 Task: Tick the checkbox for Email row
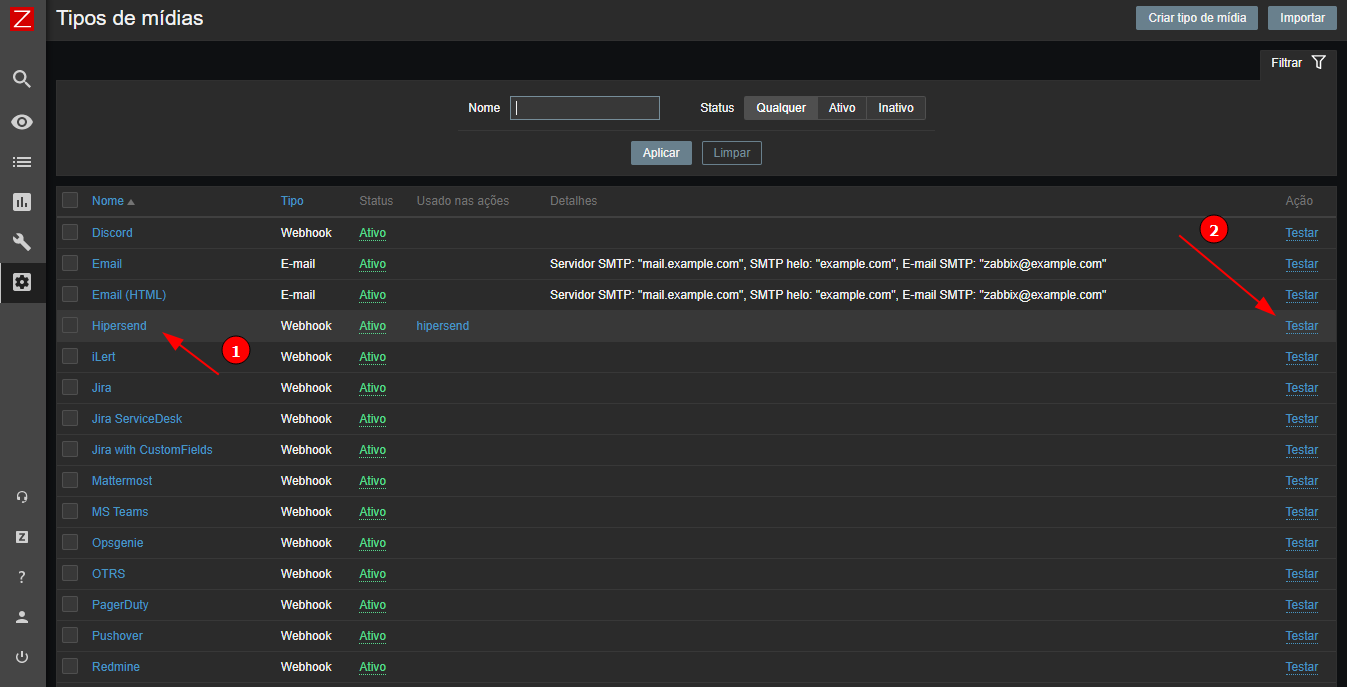click(70, 263)
